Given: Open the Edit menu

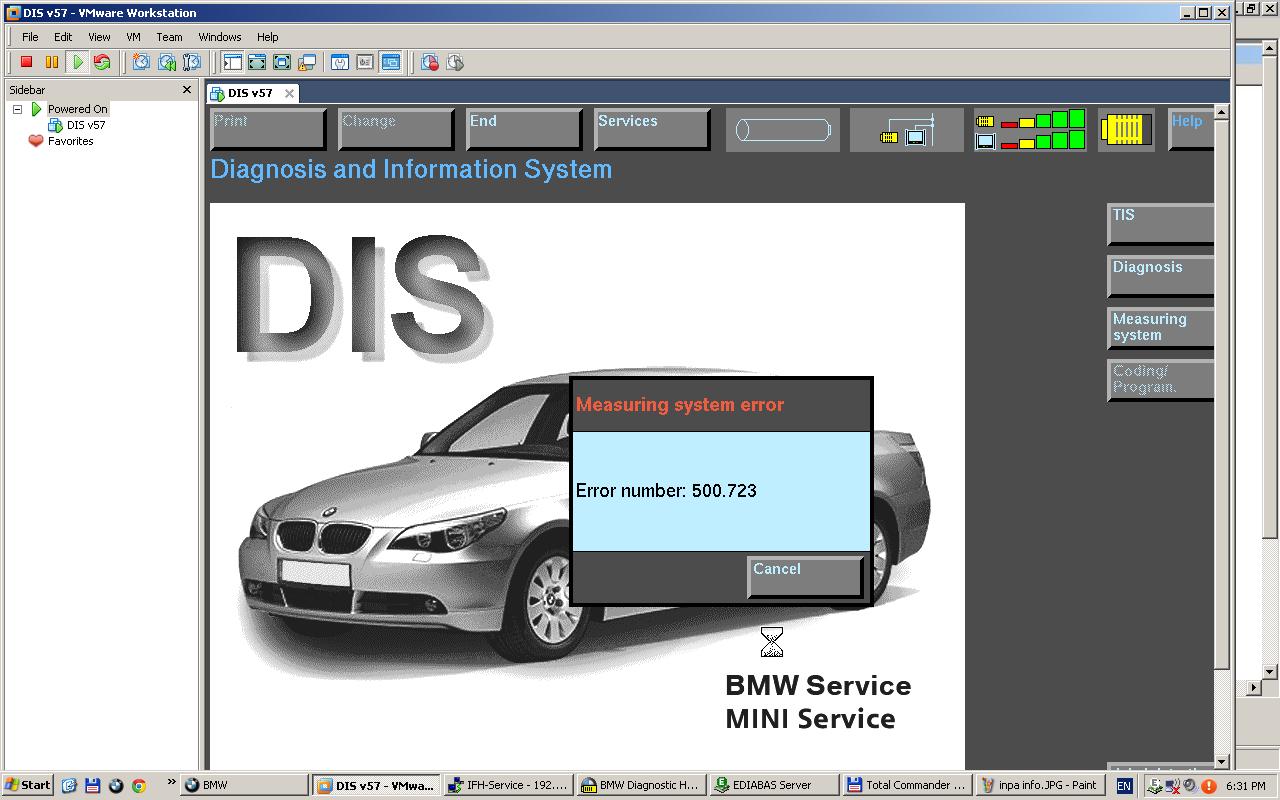Looking at the screenshot, I should (x=63, y=37).
